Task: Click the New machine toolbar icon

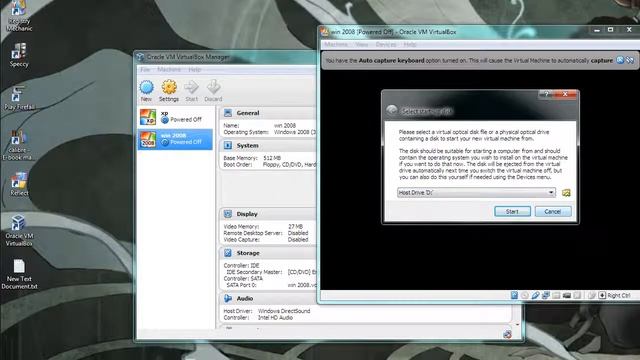Action: point(147,91)
